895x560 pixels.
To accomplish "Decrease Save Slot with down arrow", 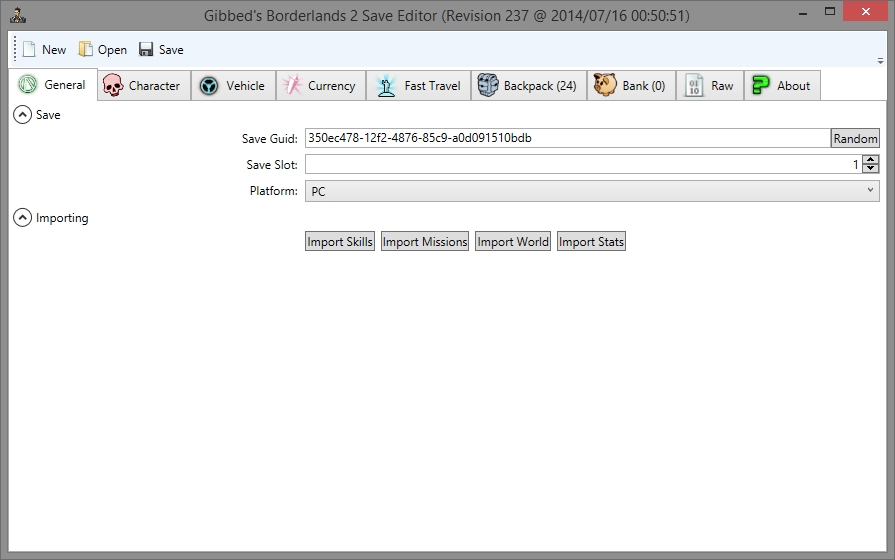I will pyautogui.click(x=871, y=169).
